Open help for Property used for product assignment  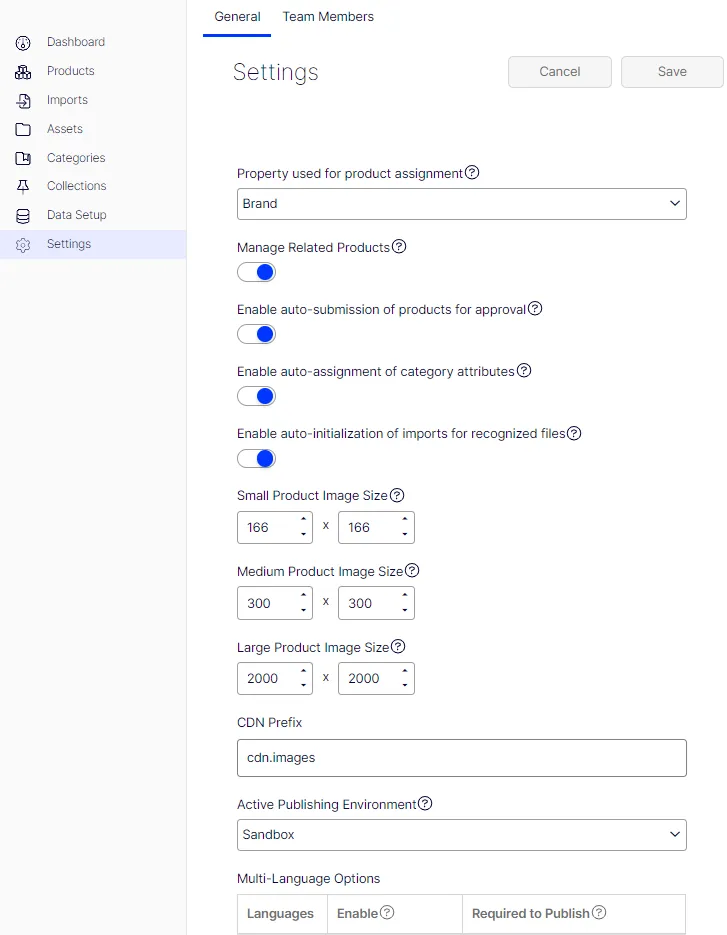472,172
